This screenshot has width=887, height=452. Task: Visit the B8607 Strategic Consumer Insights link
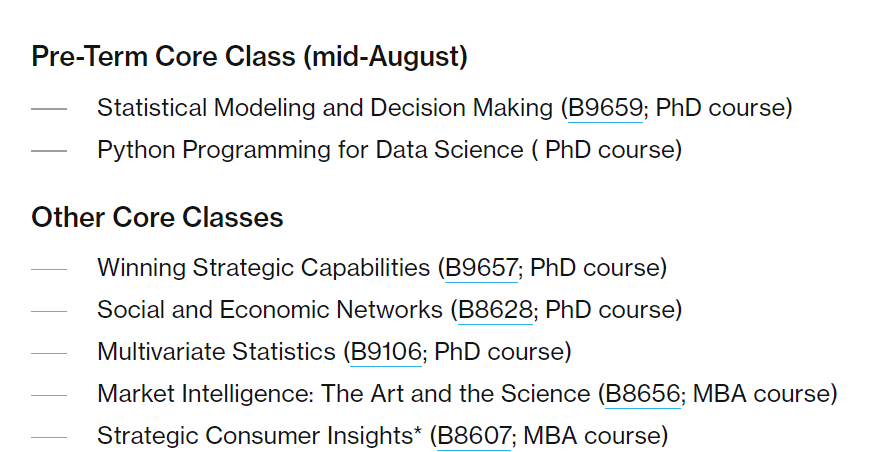click(x=474, y=436)
